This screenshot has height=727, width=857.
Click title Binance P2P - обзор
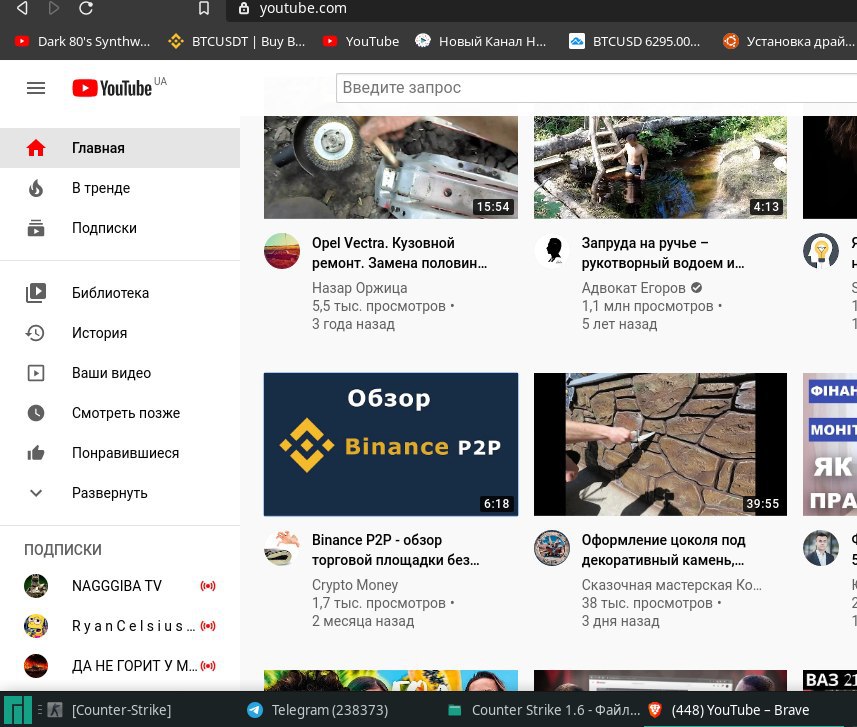point(396,550)
